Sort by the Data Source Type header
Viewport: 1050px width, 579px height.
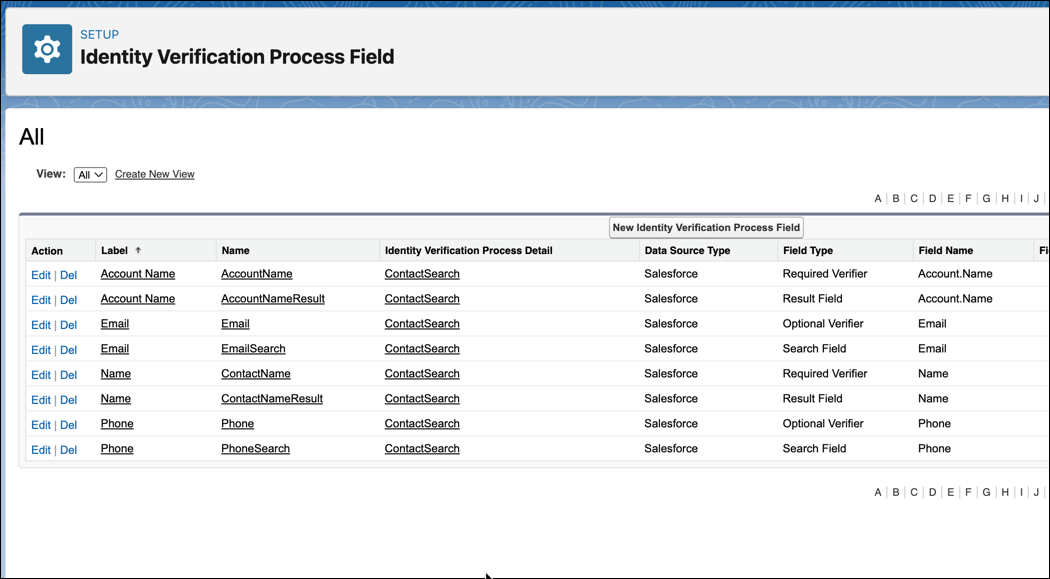point(687,250)
